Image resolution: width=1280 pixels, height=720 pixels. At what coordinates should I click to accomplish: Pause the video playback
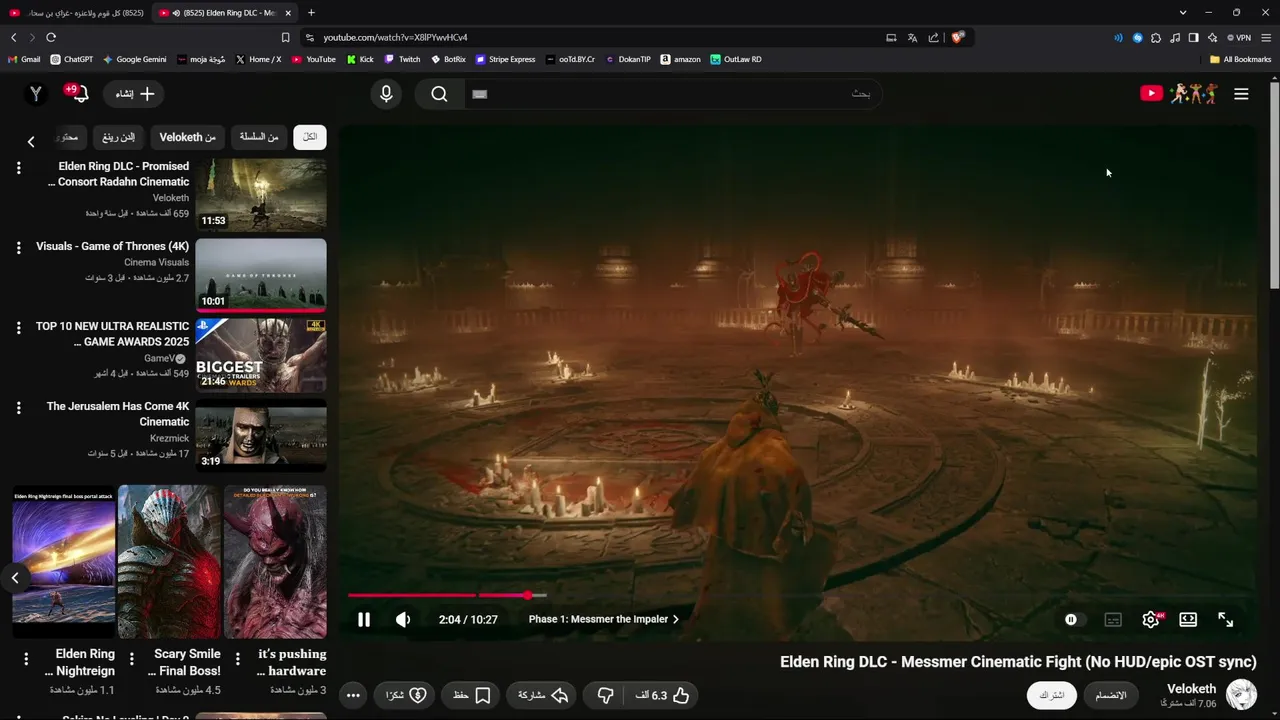click(x=364, y=620)
